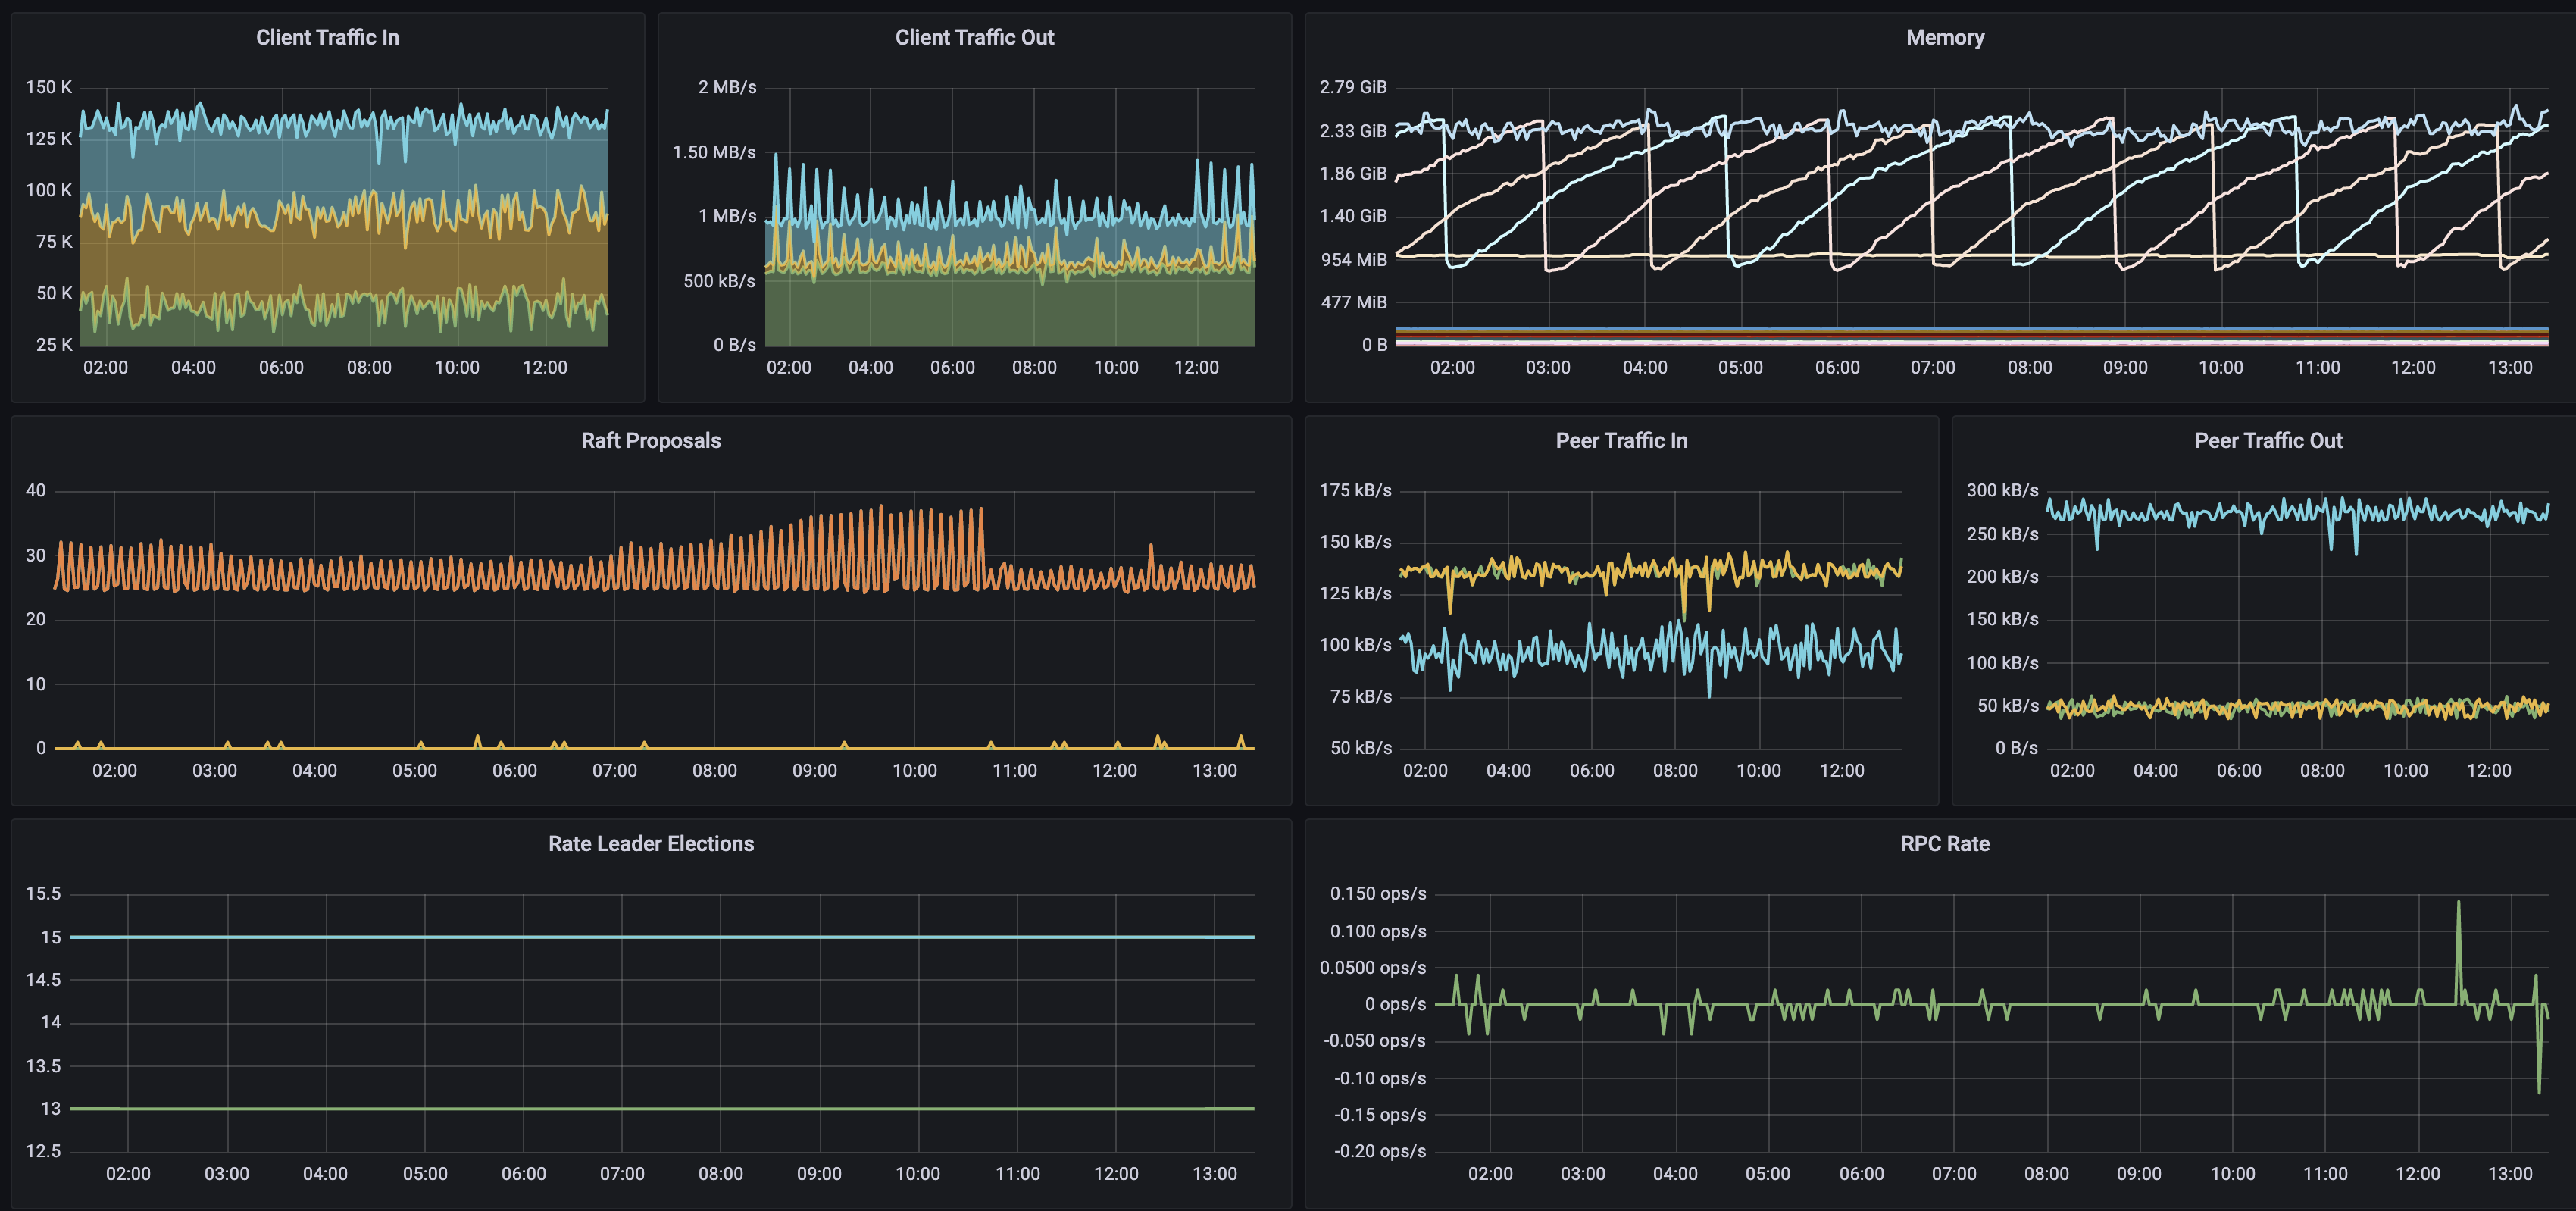The height and width of the screenshot is (1211, 2576).
Task: Open the Peer Traffic Out panel title
Action: pos(2268,440)
